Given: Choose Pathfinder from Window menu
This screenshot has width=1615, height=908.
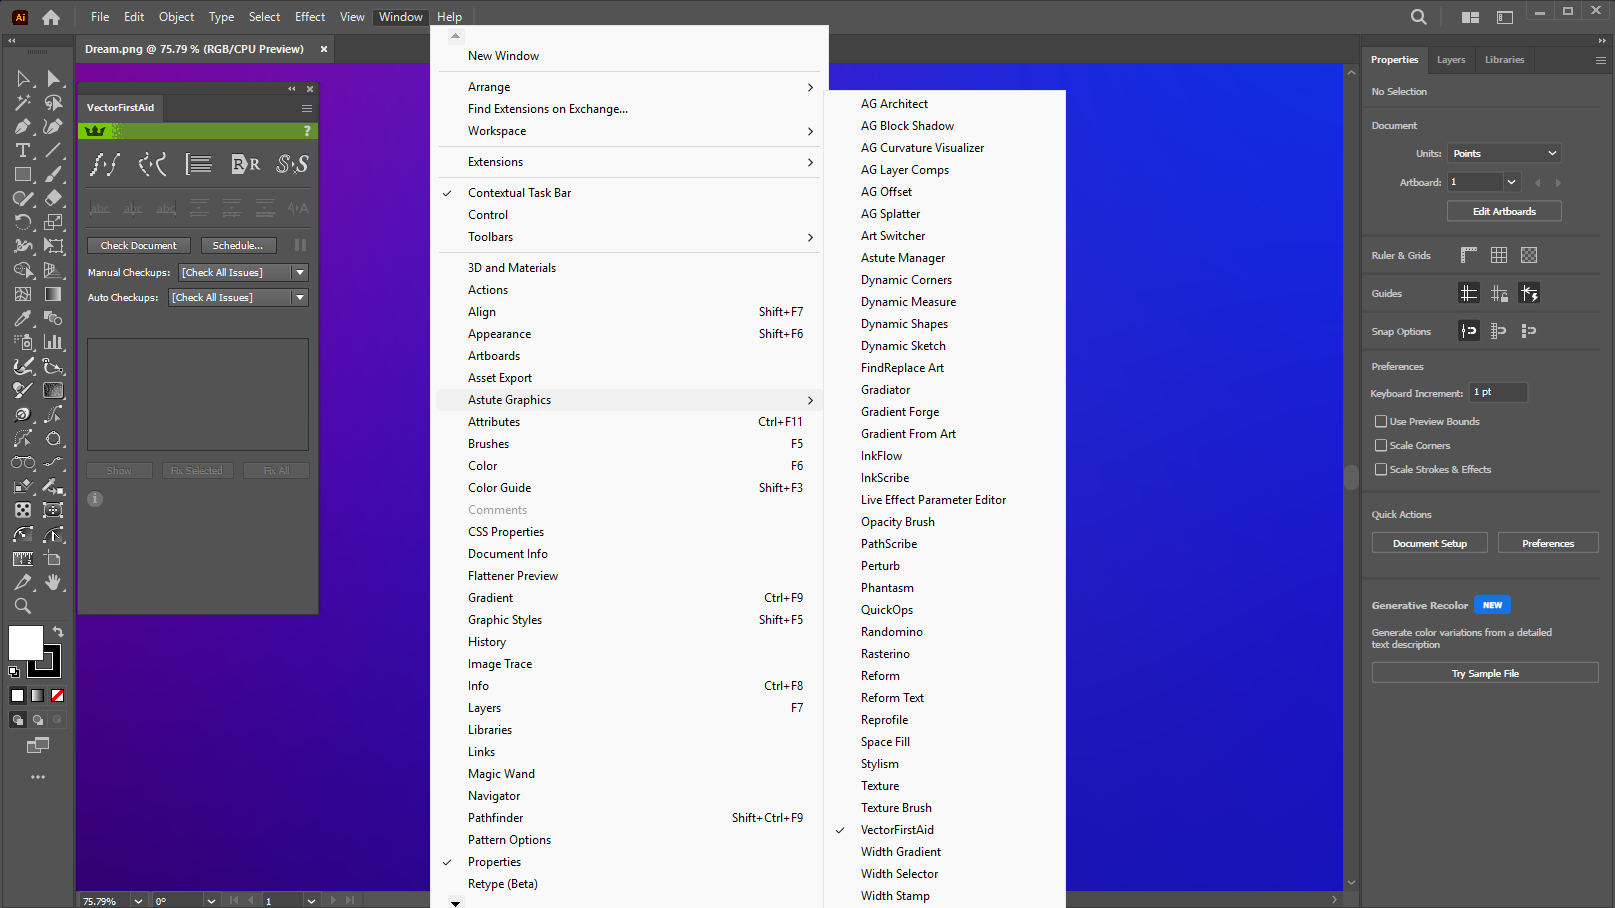Looking at the screenshot, I should (629, 818).
